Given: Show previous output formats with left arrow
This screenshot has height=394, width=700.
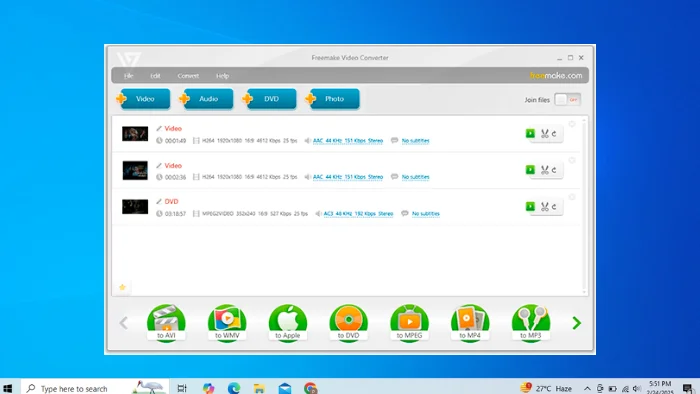Looking at the screenshot, I should (124, 323).
